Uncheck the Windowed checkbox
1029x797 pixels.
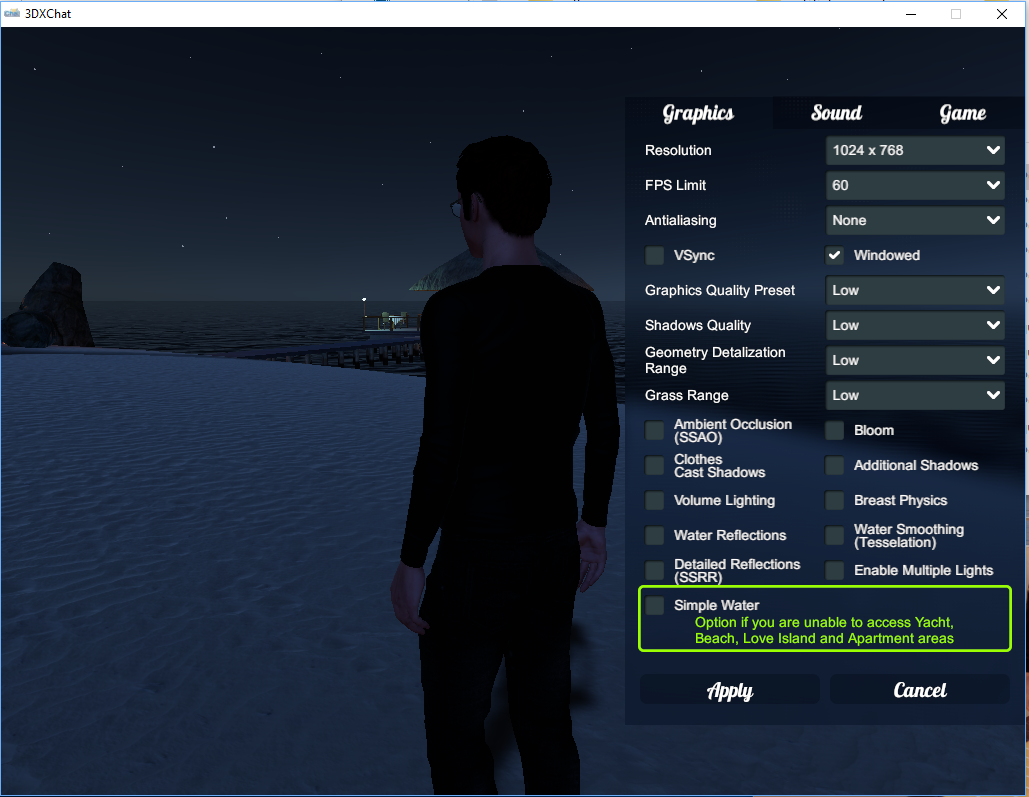[834, 255]
